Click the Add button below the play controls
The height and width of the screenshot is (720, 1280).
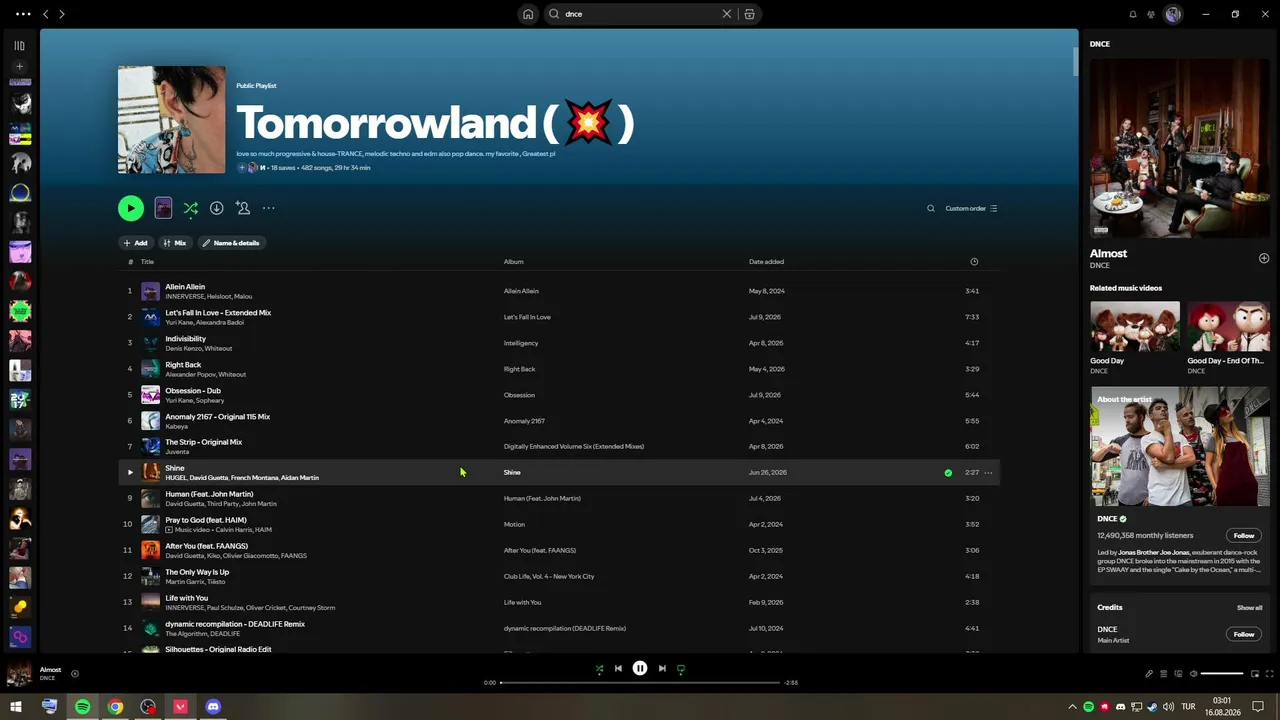(x=135, y=243)
